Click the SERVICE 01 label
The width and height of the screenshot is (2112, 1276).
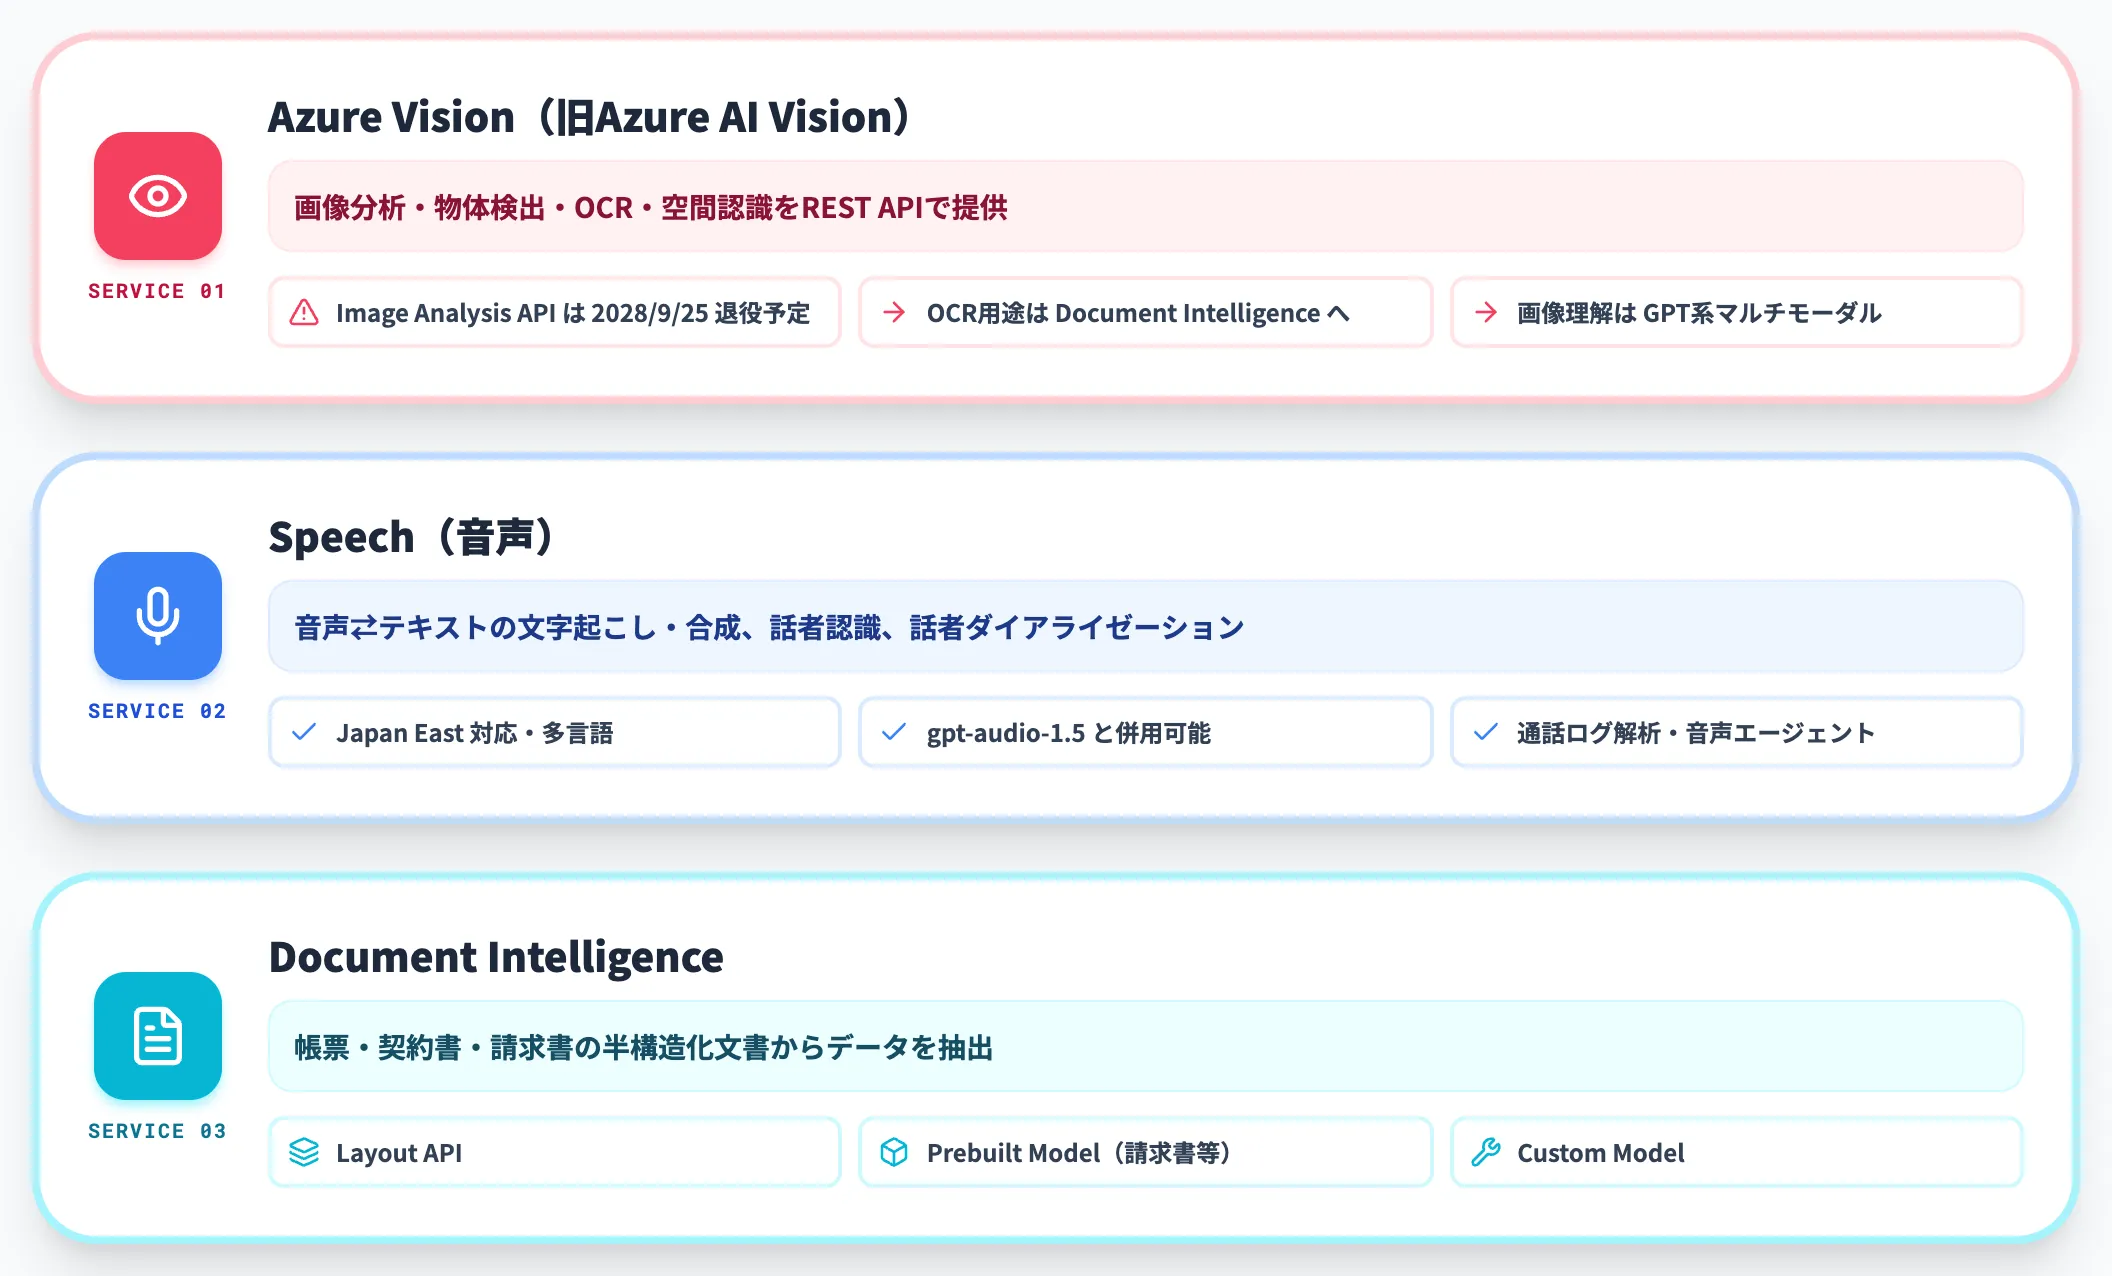tap(157, 291)
